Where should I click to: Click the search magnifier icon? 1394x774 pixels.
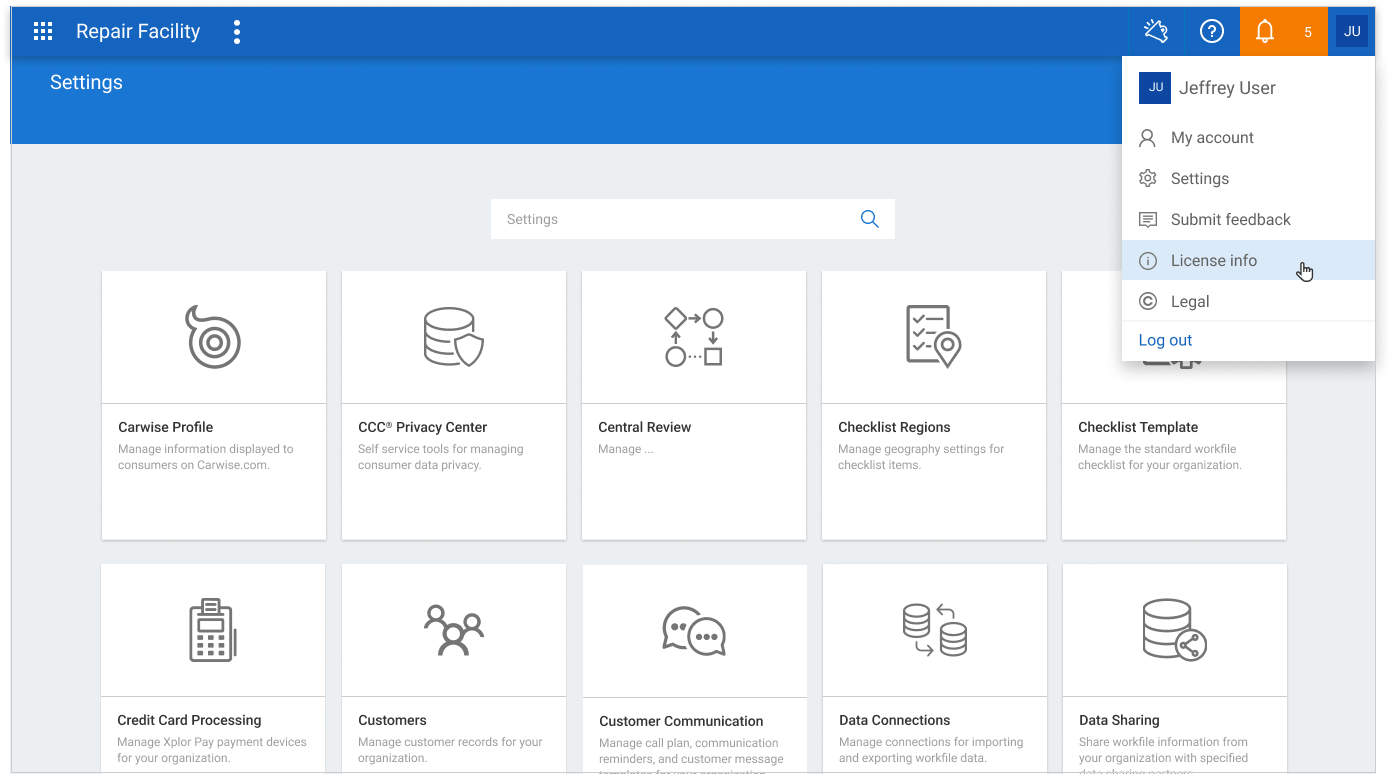tap(870, 219)
